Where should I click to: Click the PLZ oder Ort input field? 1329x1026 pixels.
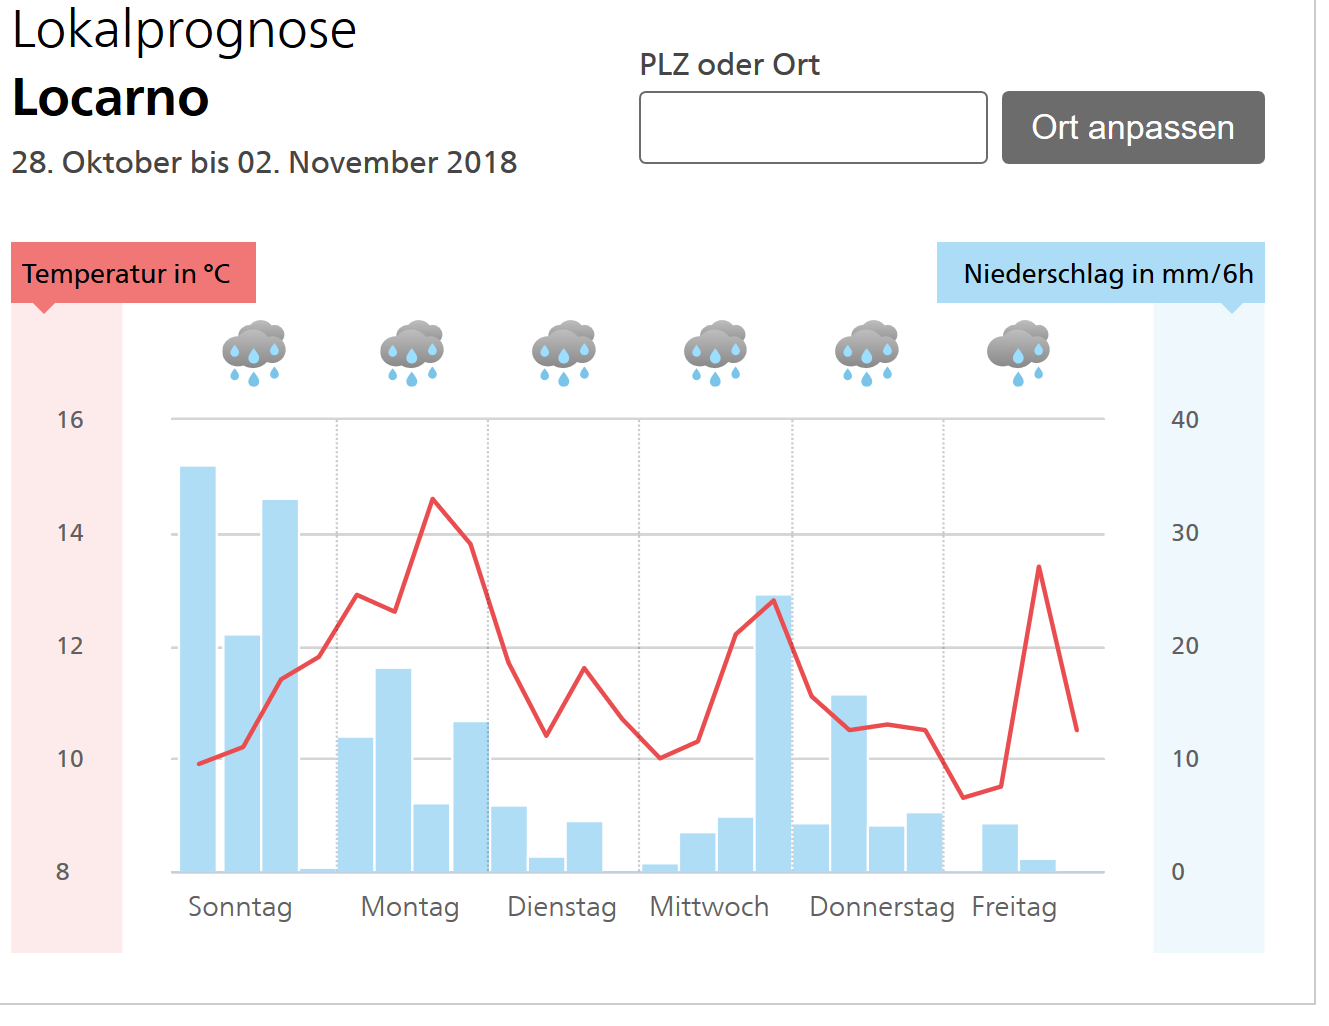click(x=813, y=128)
